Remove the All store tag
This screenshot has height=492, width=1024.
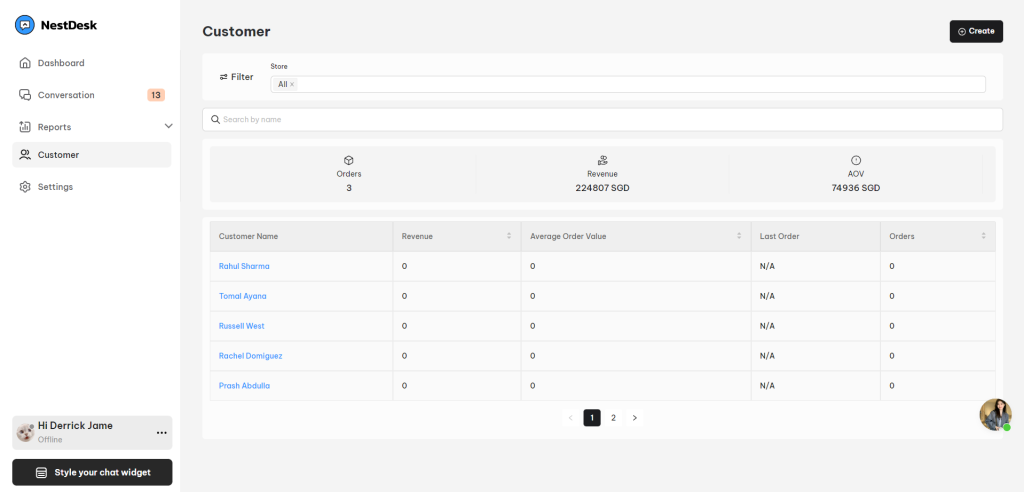click(292, 84)
